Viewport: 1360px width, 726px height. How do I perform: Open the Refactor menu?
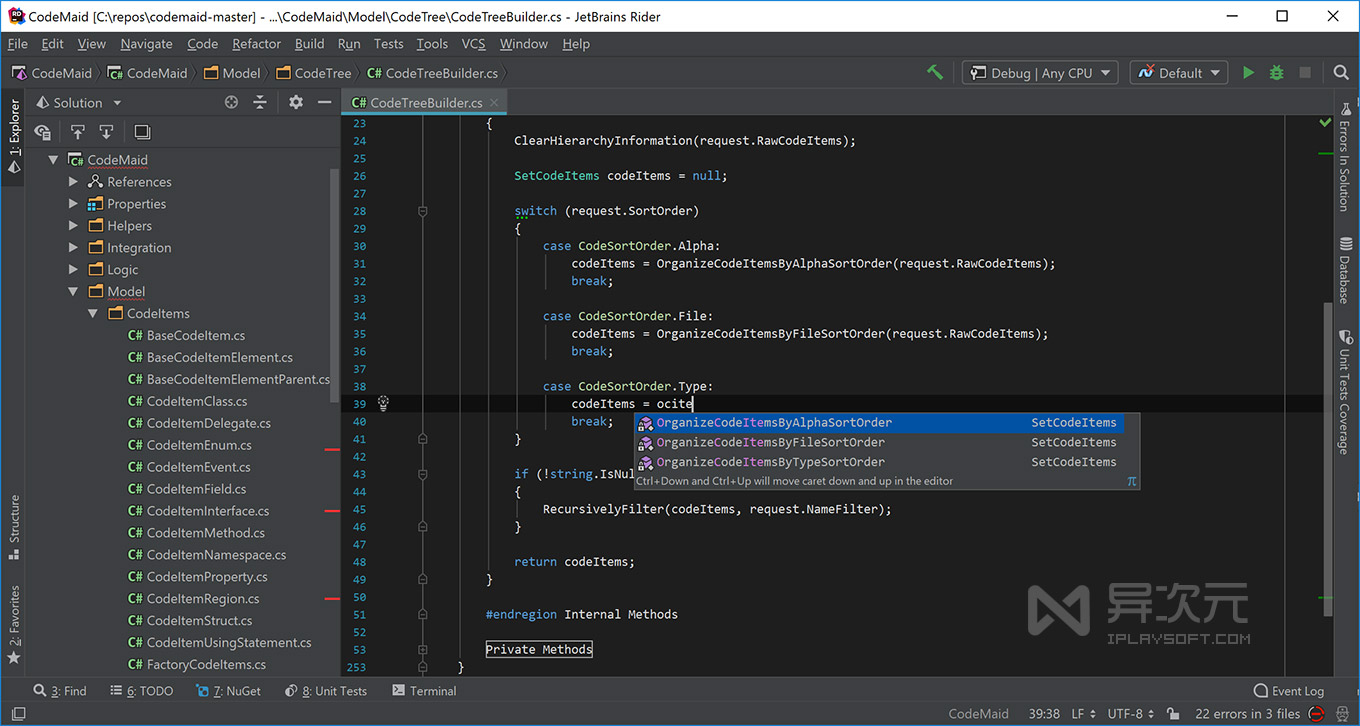click(256, 44)
